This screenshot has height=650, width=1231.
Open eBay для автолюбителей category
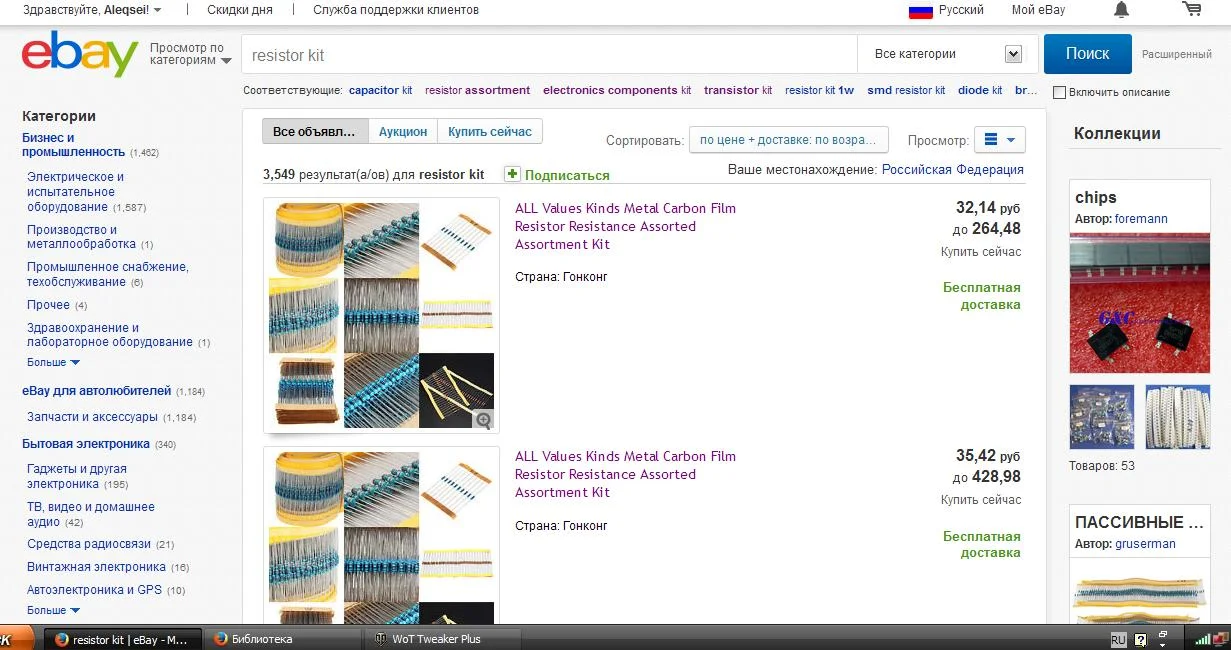click(x=97, y=391)
